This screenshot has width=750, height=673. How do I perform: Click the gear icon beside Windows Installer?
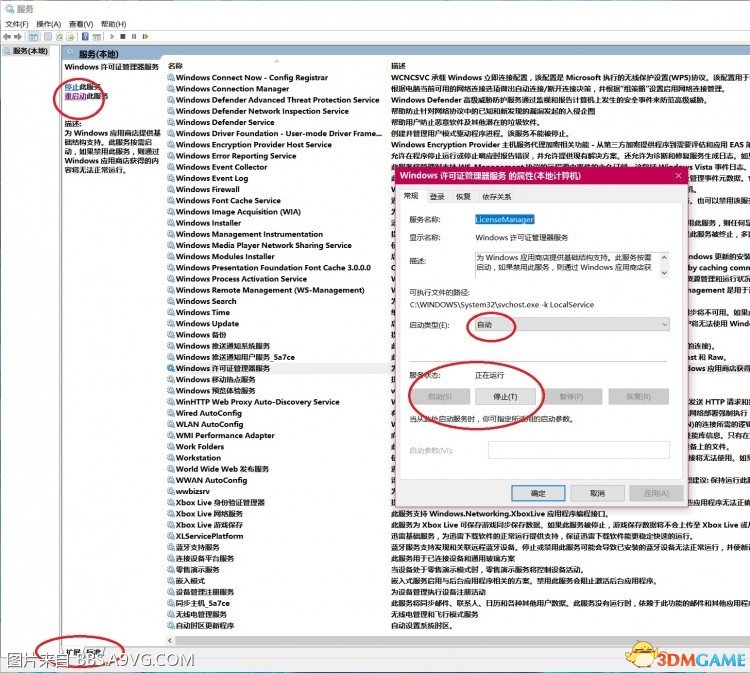171,222
